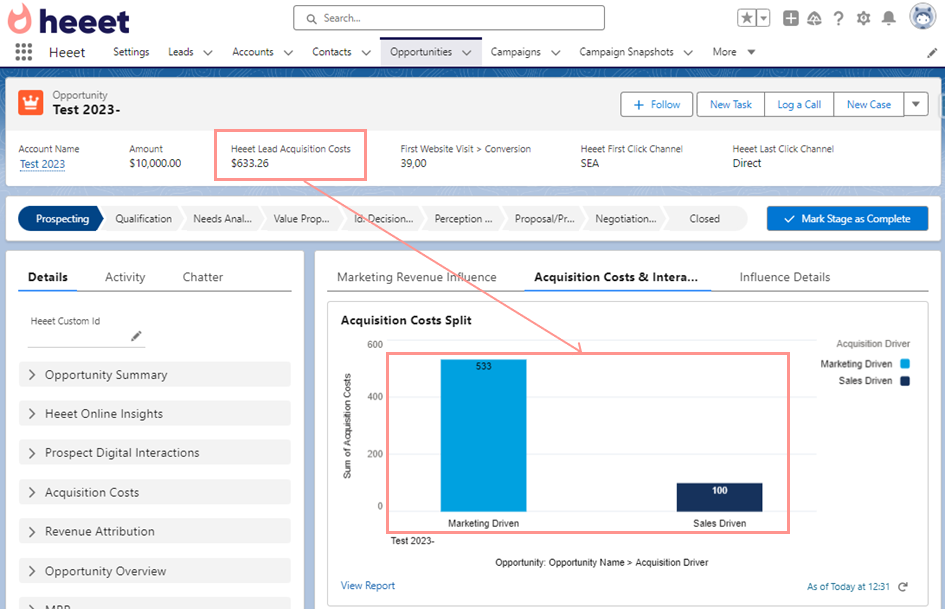Image resolution: width=945 pixels, height=609 pixels.
Task: Open the favorites list dropdown arrow
Action: tap(763, 18)
